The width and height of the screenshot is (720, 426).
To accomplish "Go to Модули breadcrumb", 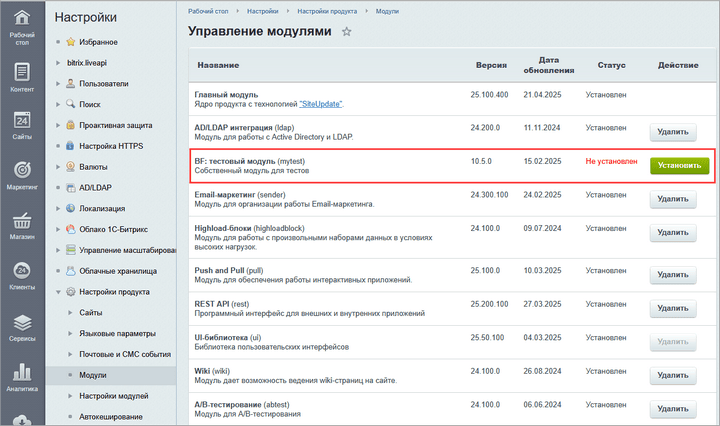I will [387, 11].
